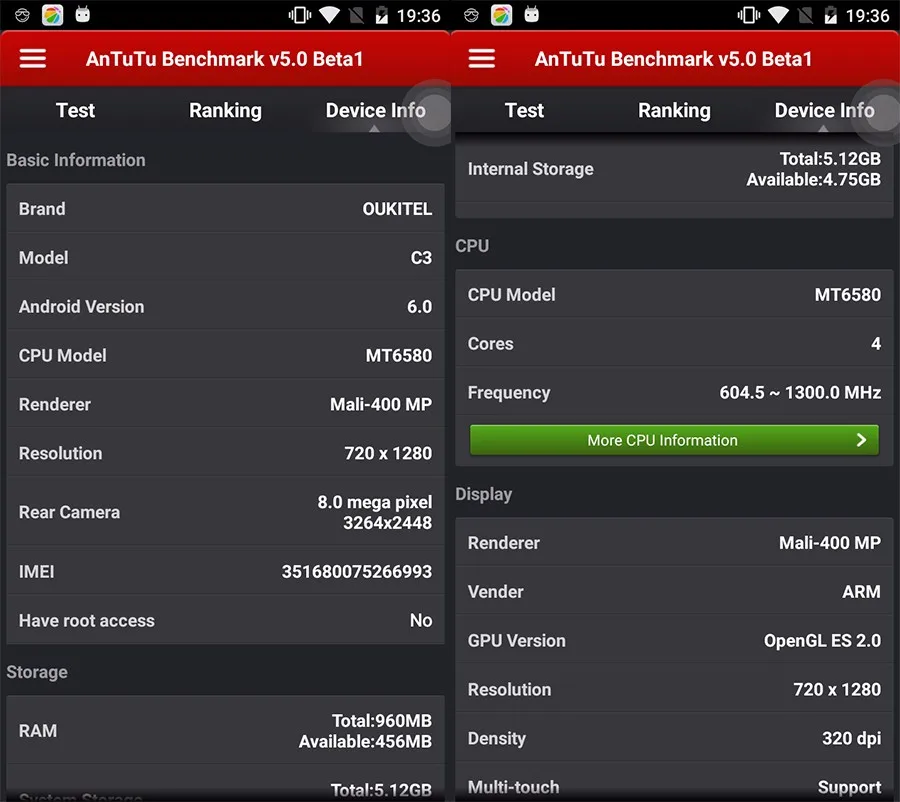
Task: Tap the battery icon in left status bar
Action: (382, 15)
